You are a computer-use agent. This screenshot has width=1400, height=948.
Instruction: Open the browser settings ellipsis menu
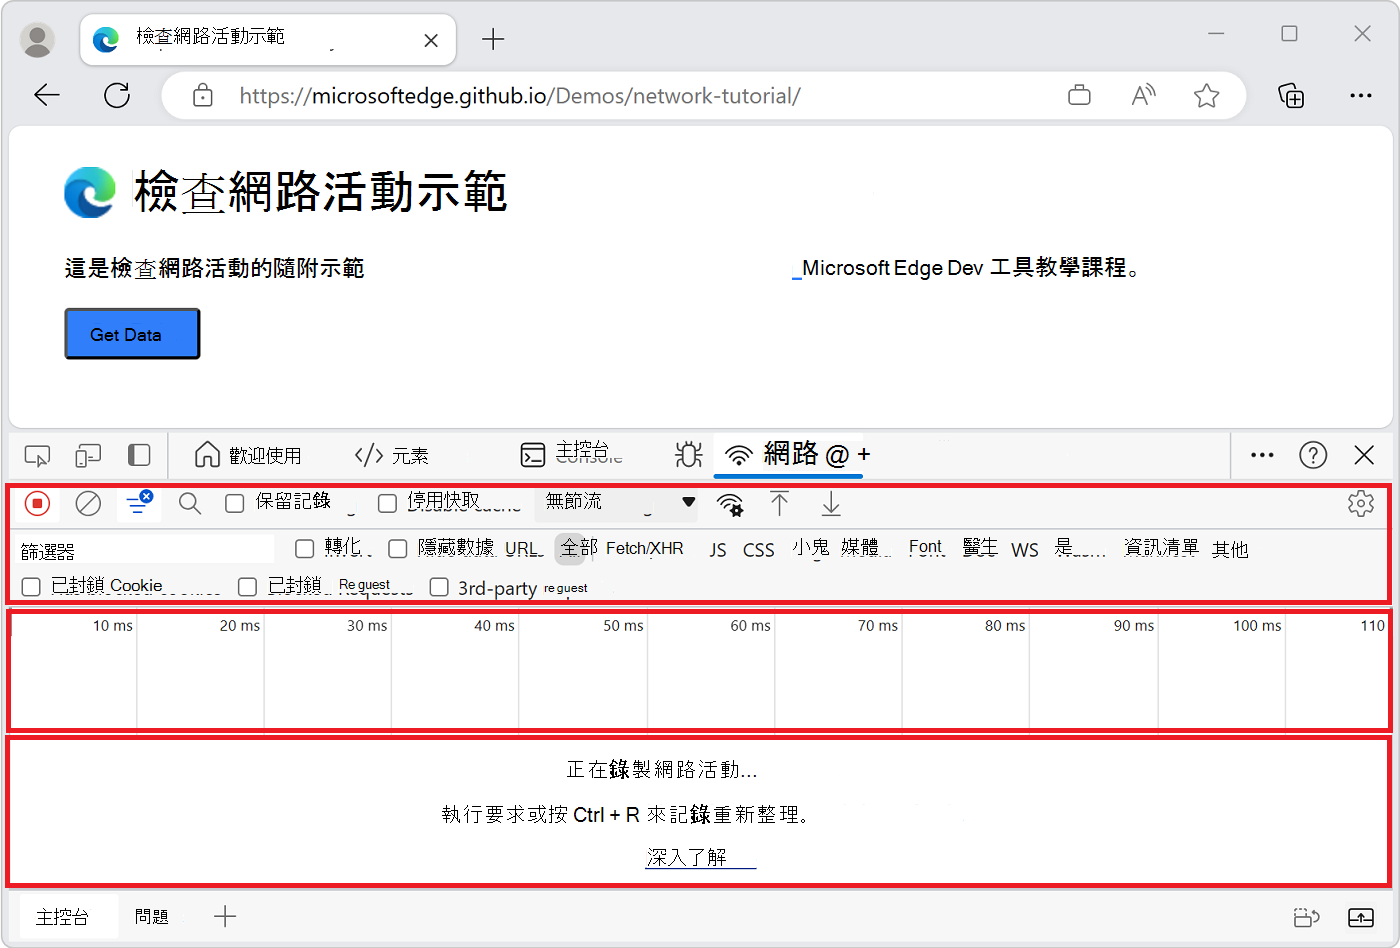[x=1362, y=95]
